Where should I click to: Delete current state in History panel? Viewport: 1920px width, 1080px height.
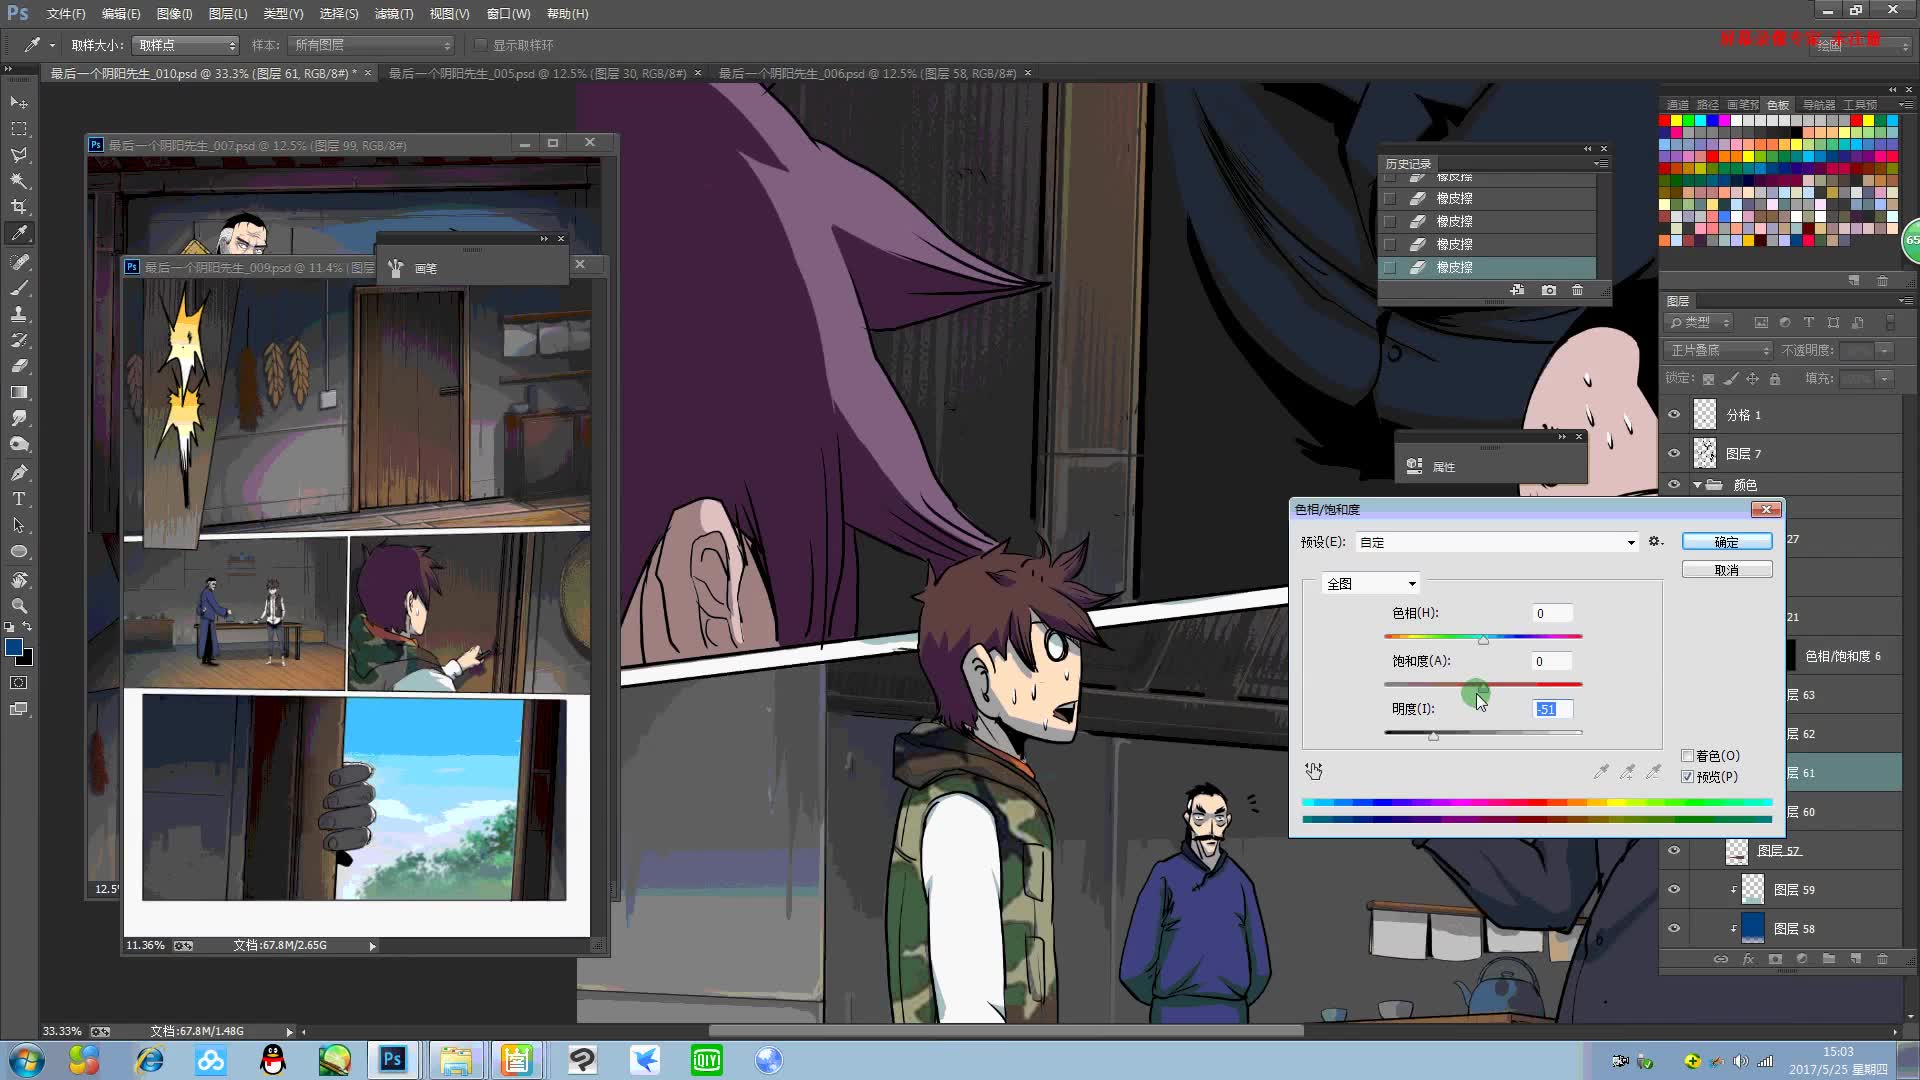1578,290
